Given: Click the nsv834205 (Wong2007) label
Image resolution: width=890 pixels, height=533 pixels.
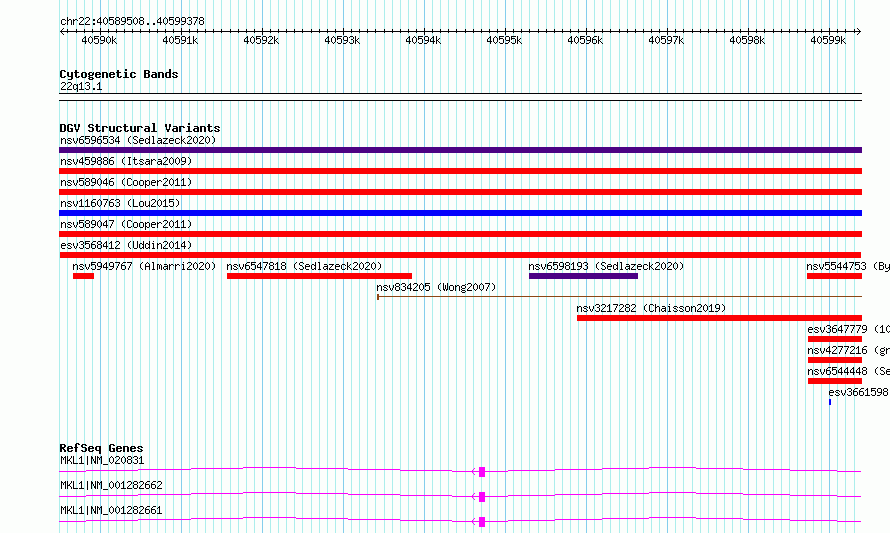Looking at the screenshot, I should tap(436, 287).
